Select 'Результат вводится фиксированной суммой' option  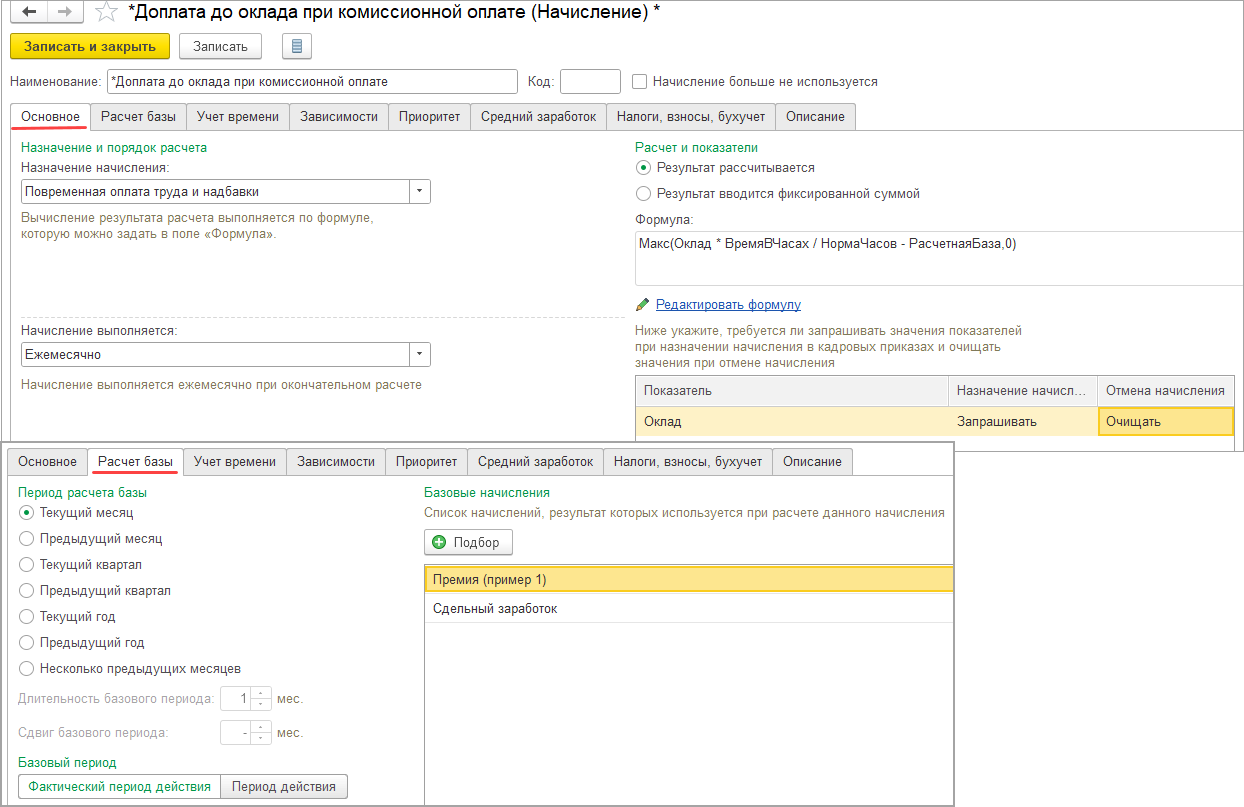644,193
